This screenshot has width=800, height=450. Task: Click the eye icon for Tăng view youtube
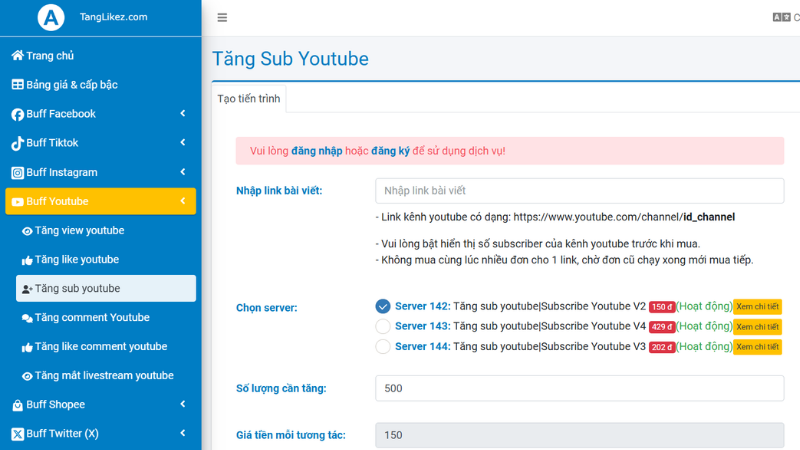27,231
